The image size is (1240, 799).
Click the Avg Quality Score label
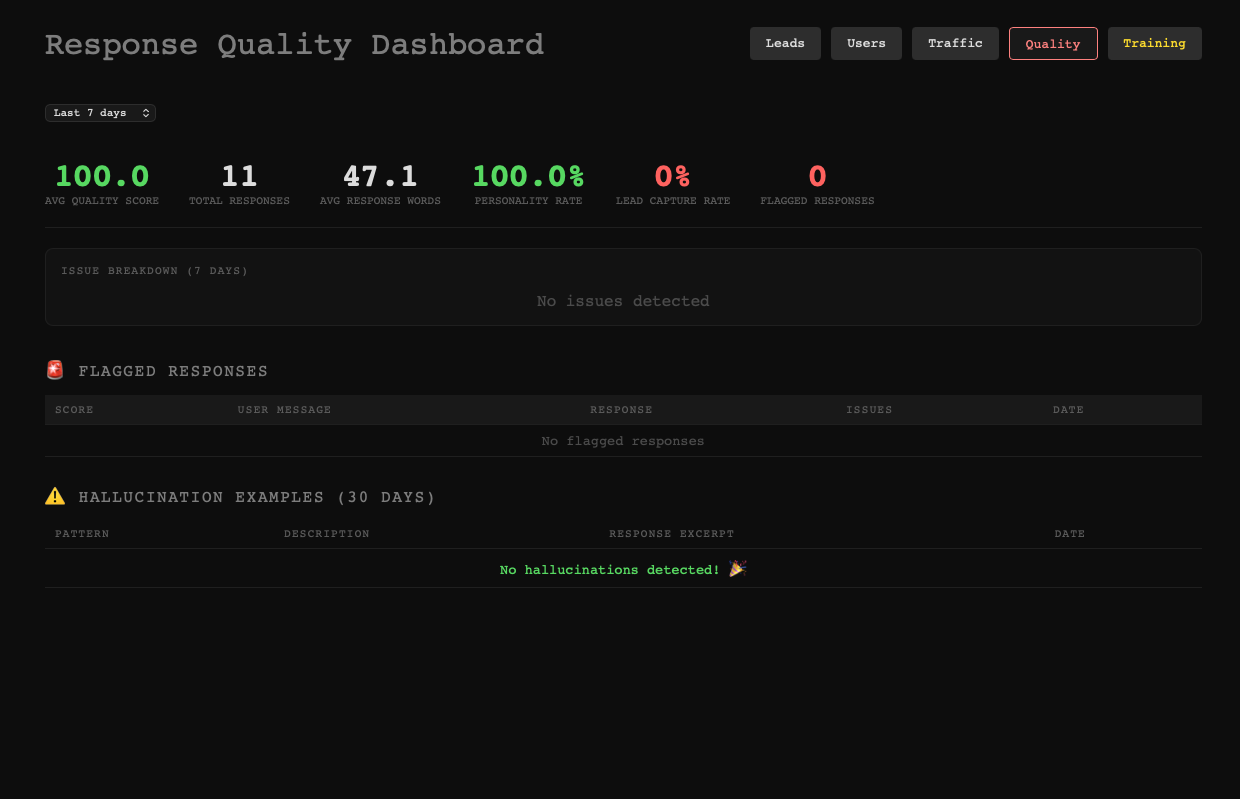[x=102, y=201]
